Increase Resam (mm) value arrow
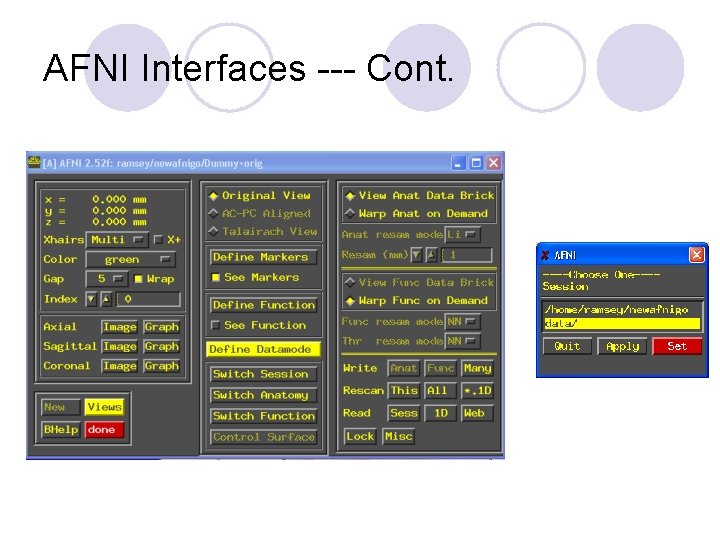Screen dimensions: 720x540 coord(431,255)
